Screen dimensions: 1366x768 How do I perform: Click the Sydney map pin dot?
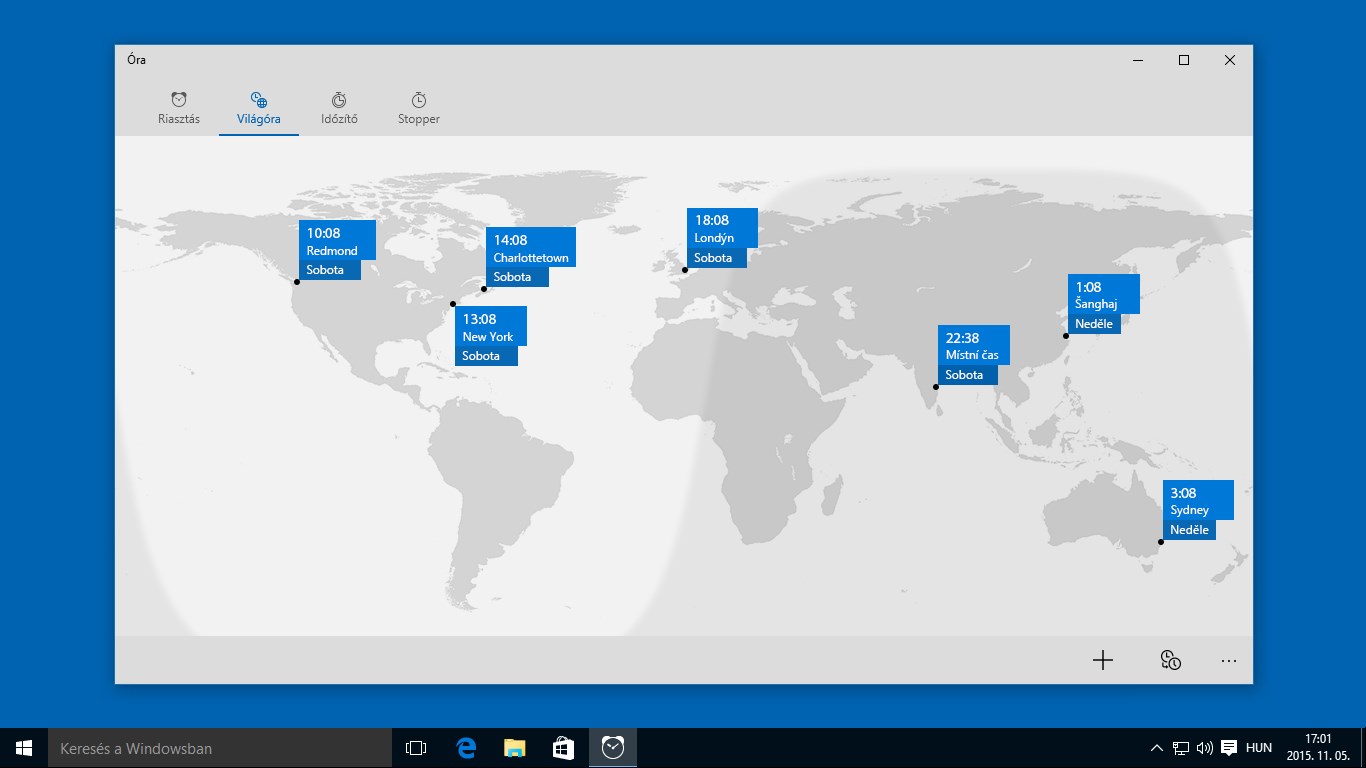point(1161,542)
